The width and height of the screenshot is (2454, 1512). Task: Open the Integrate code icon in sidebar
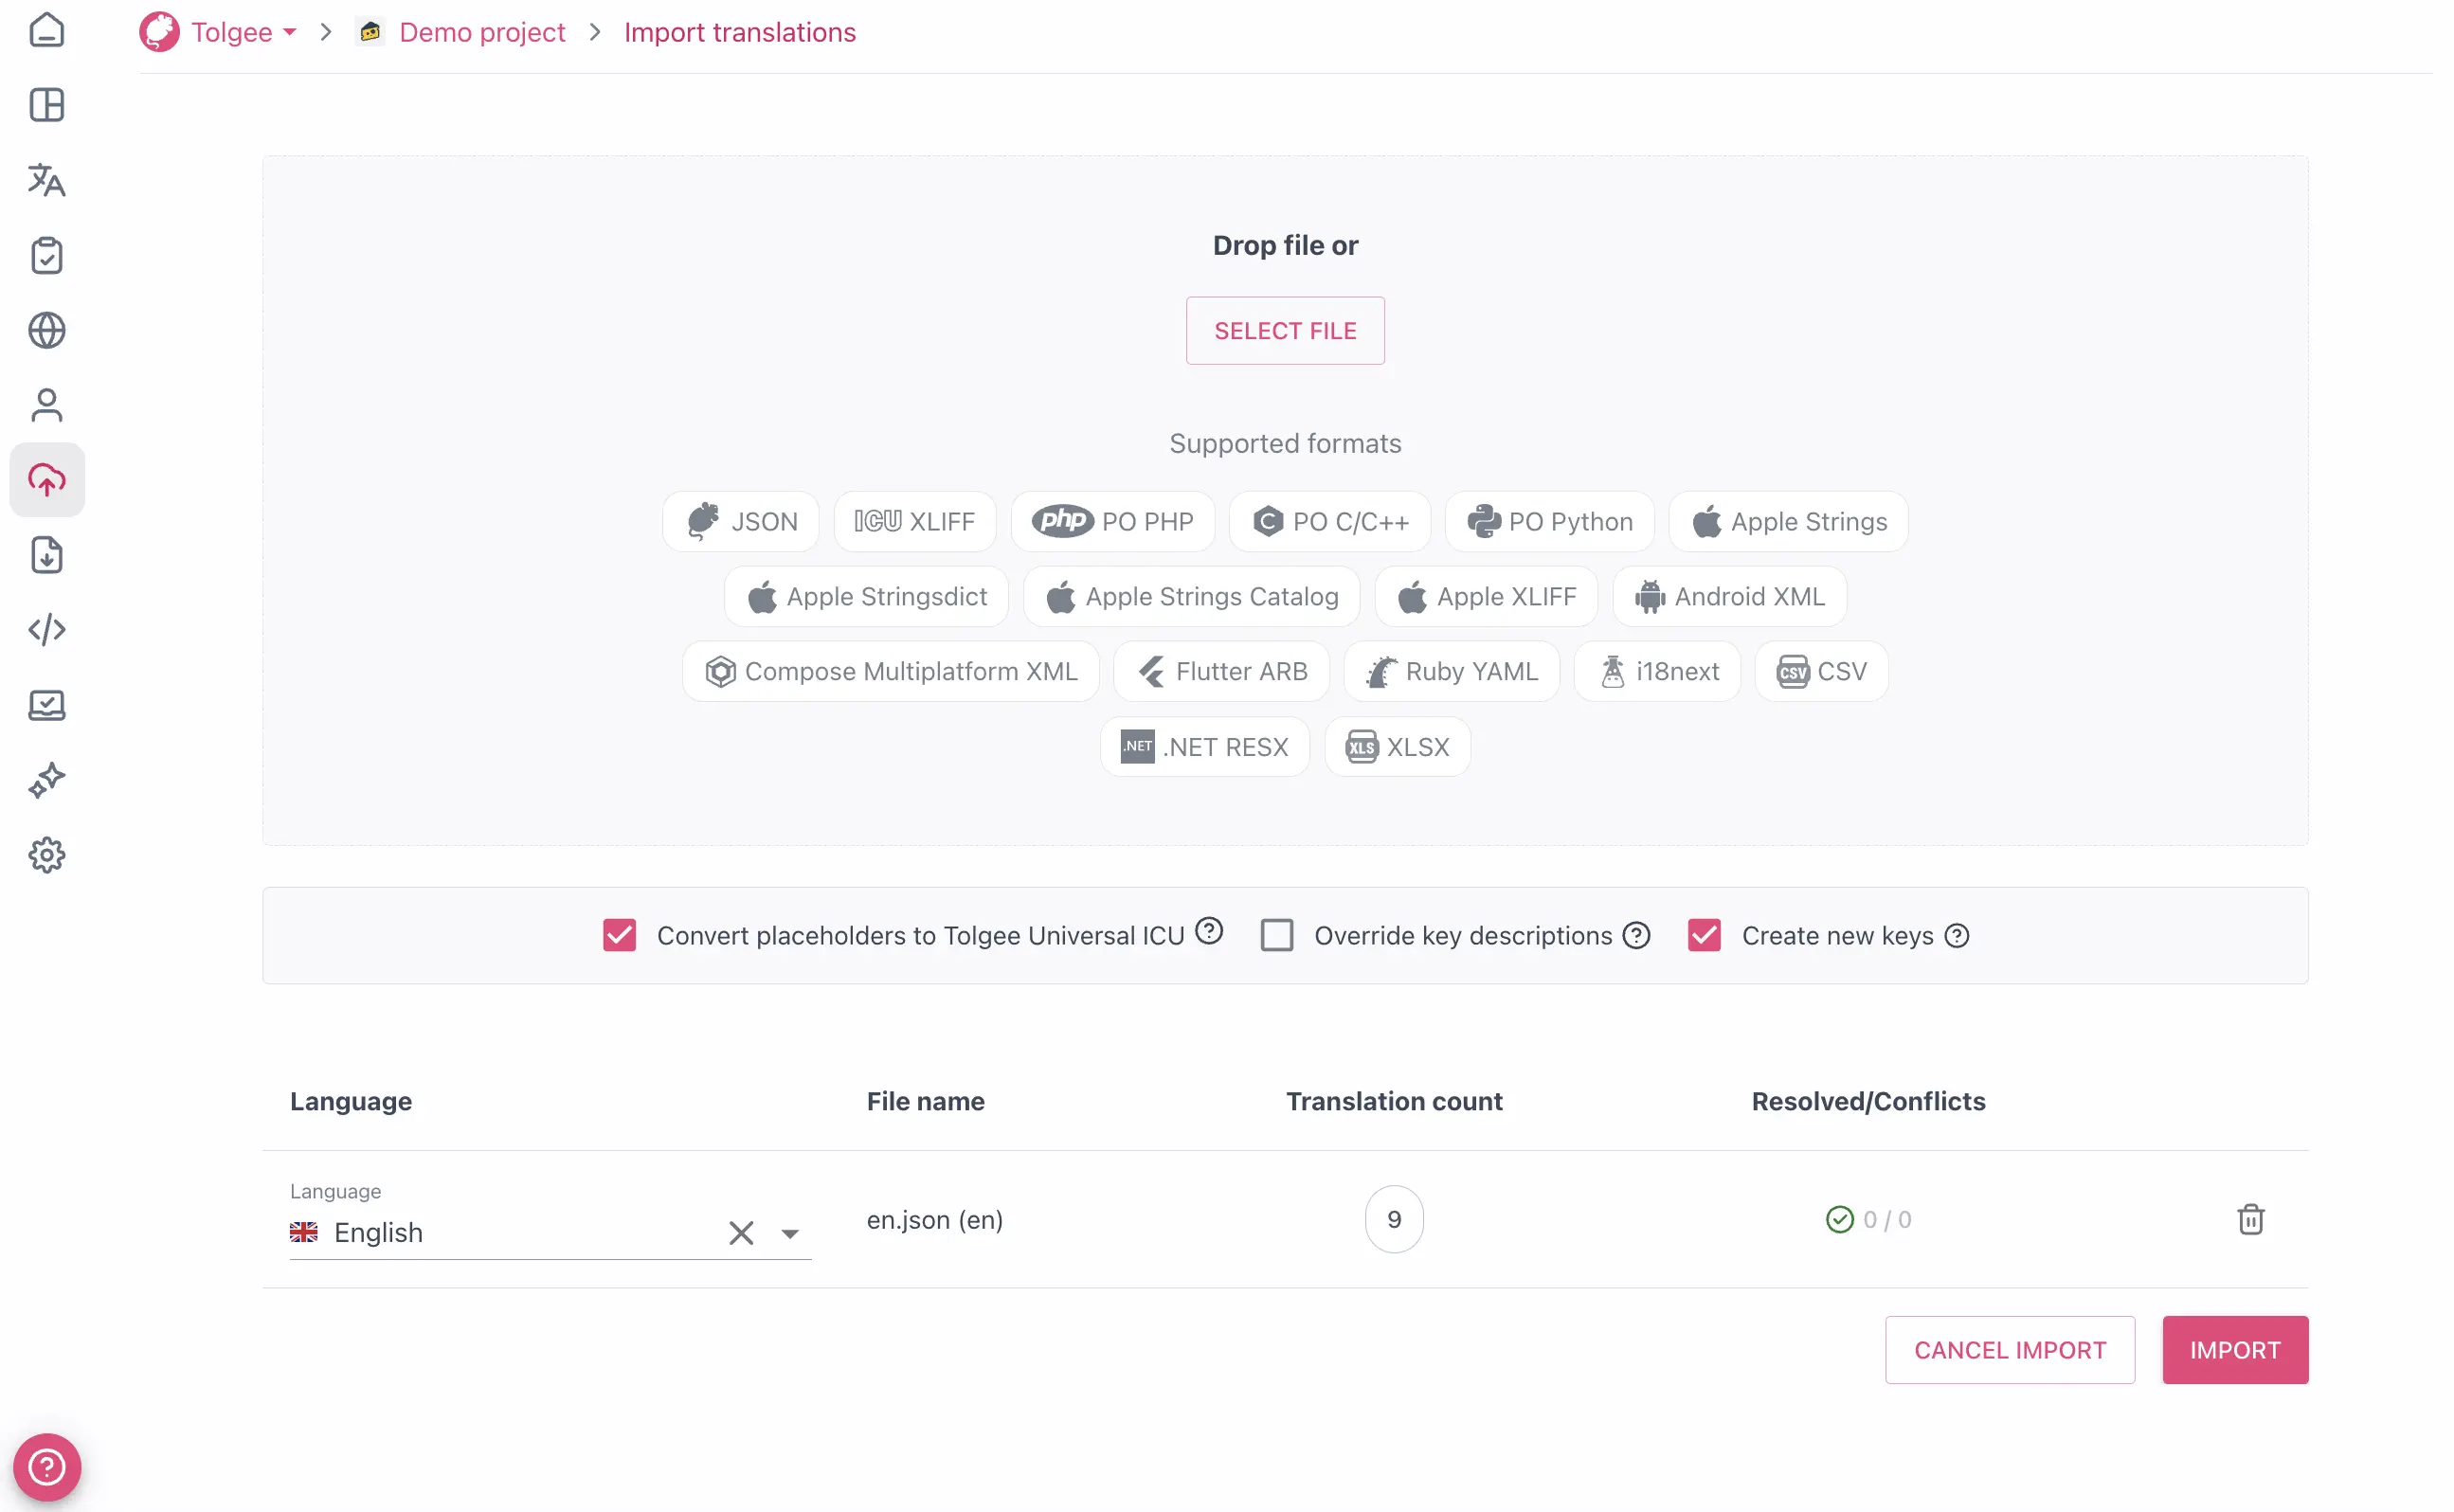(46, 630)
